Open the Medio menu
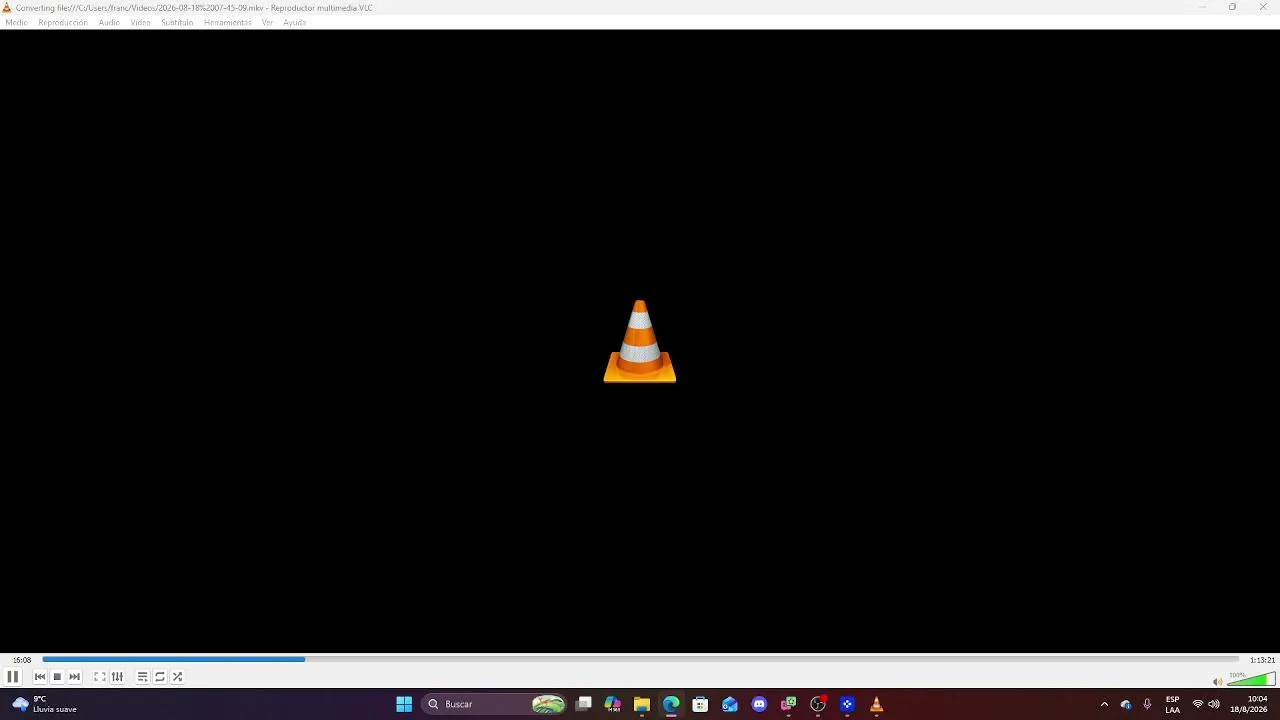Screen dimensions: 1280x720 click(17, 22)
